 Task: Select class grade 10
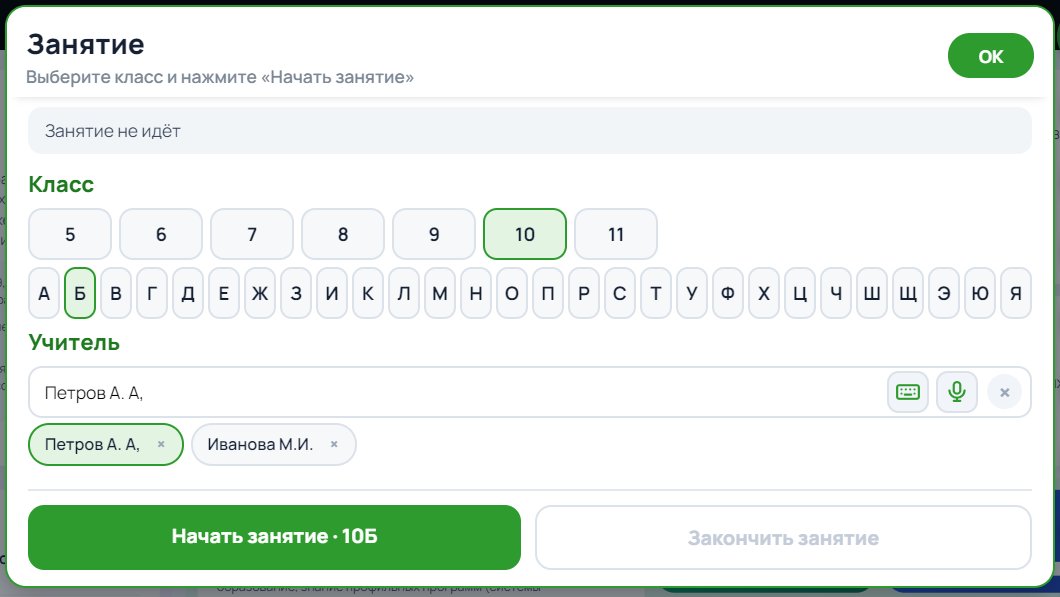[525, 234]
